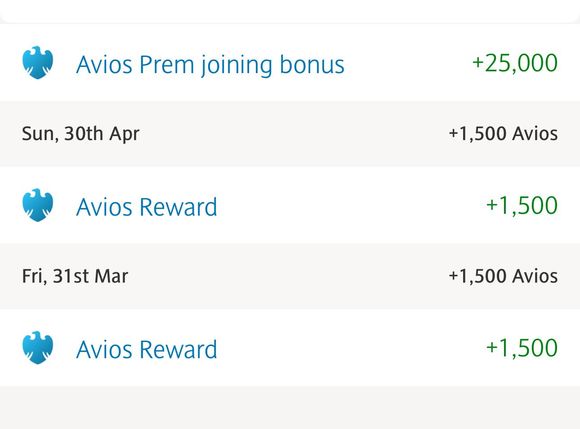Open the Avios Reward entry under 31st Mar
Viewport: 580px width, 429px height.
tap(290, 348)
